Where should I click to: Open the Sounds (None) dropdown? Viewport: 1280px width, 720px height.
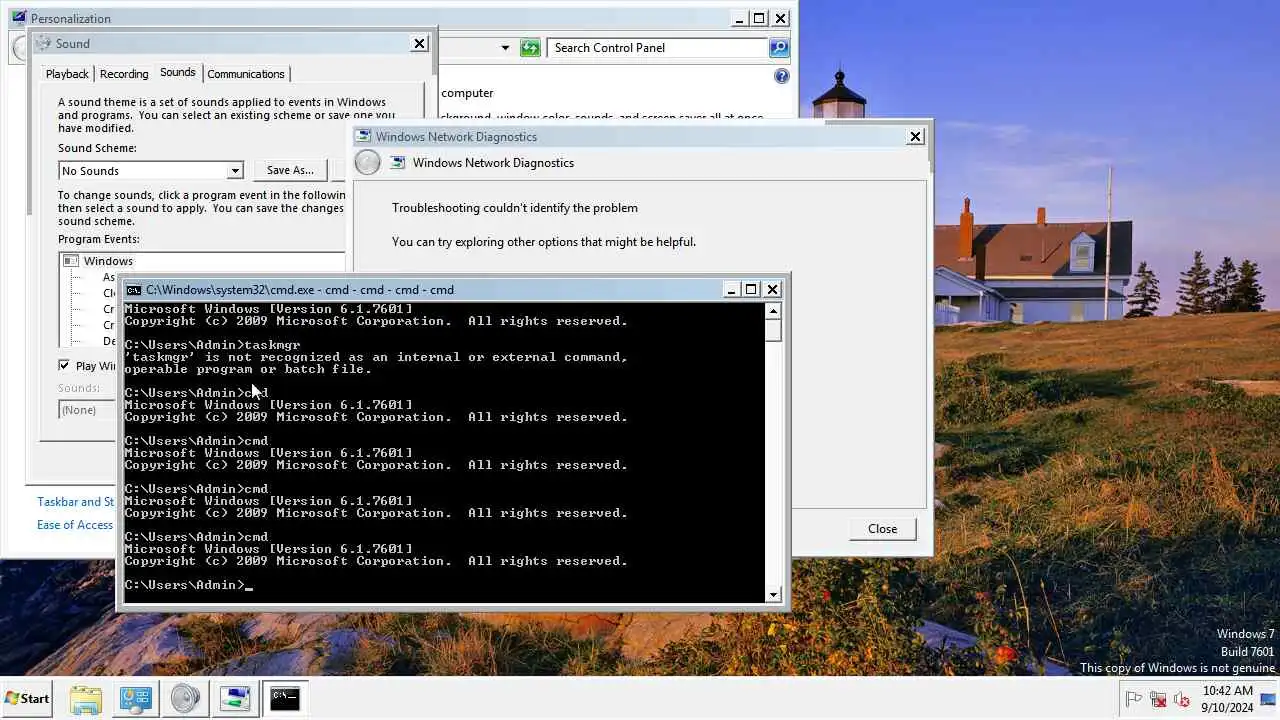coord(88,410)
